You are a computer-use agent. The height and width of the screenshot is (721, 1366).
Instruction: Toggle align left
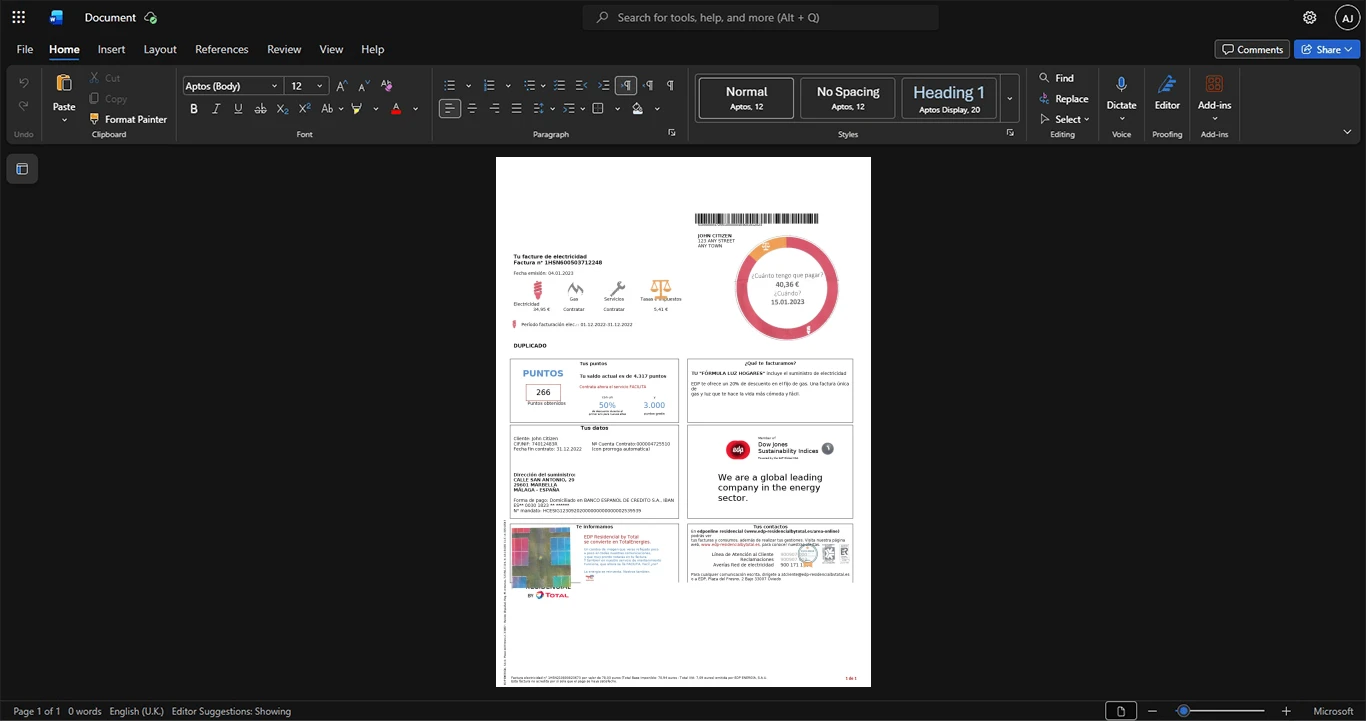pyautogui.click(x=450, y=108)
